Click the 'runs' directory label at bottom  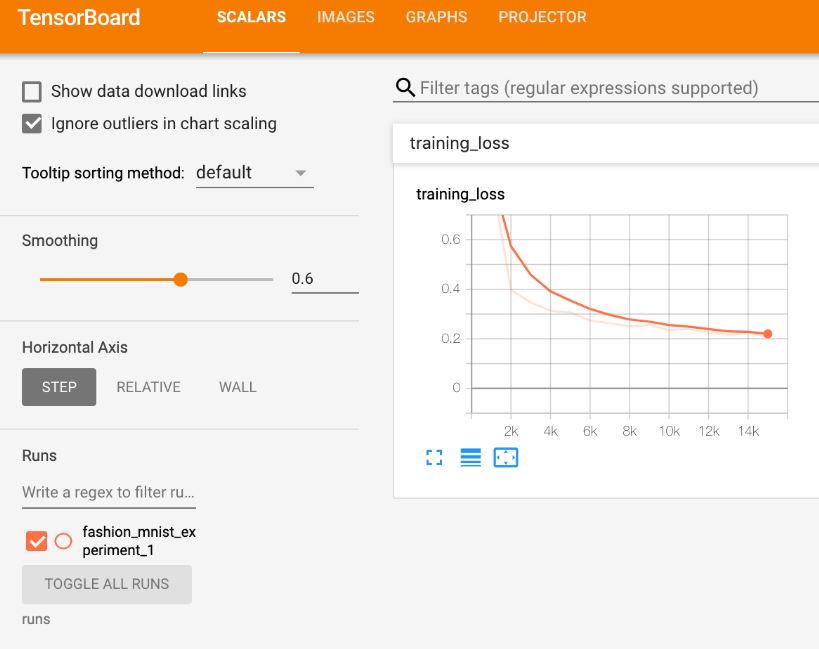[x=36, y=619]
